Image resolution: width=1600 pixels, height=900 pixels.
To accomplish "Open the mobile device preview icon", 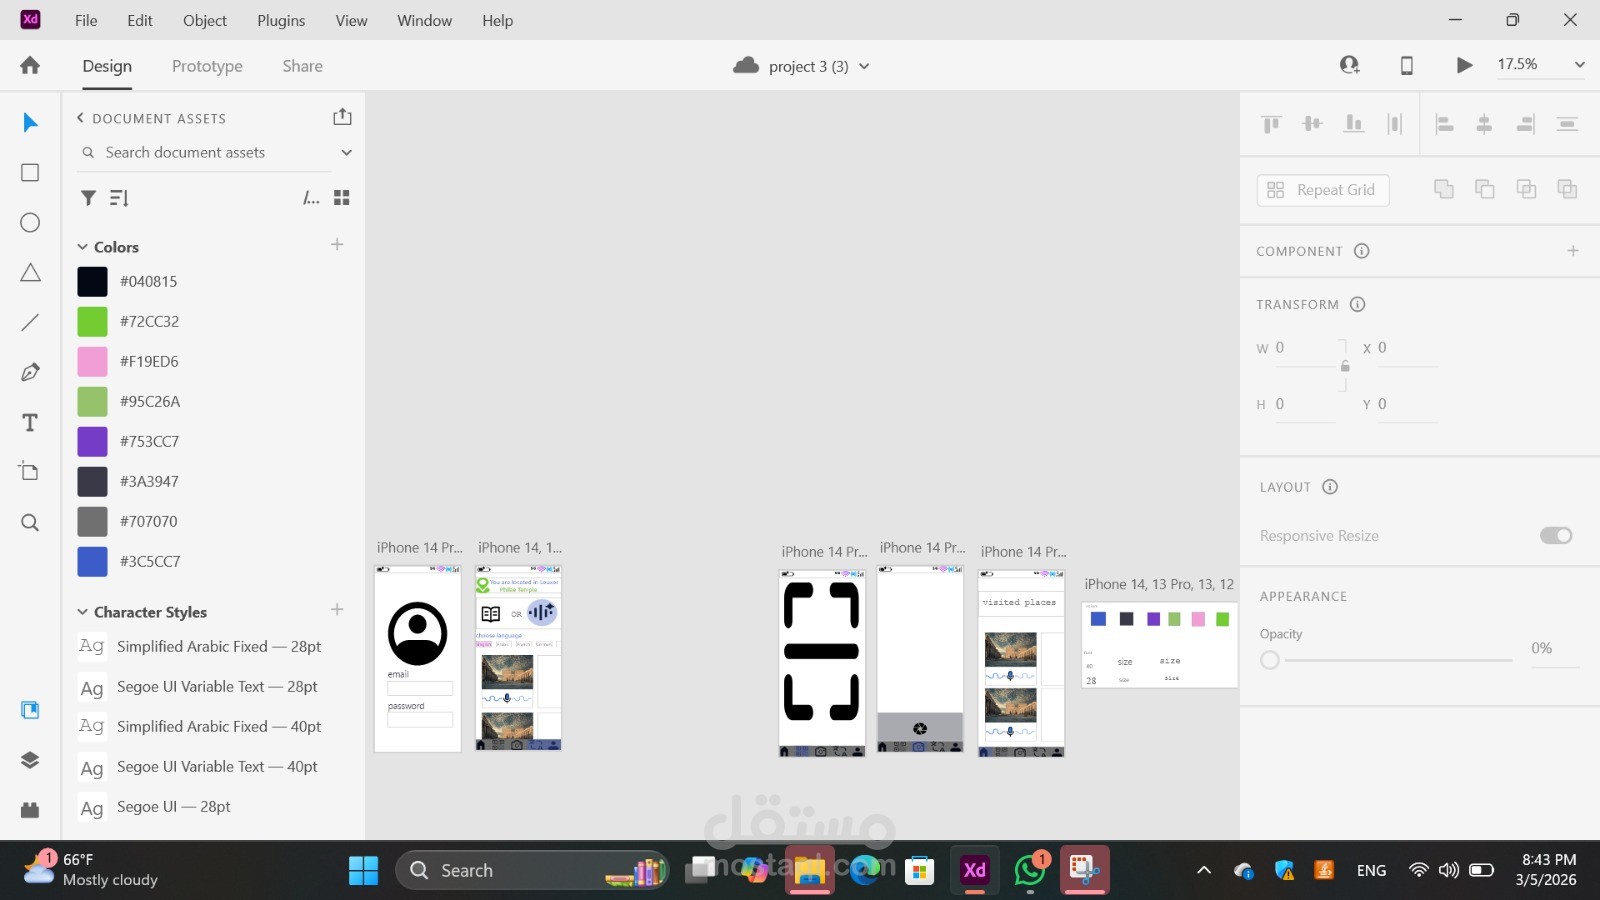I will coord(1407,66).
